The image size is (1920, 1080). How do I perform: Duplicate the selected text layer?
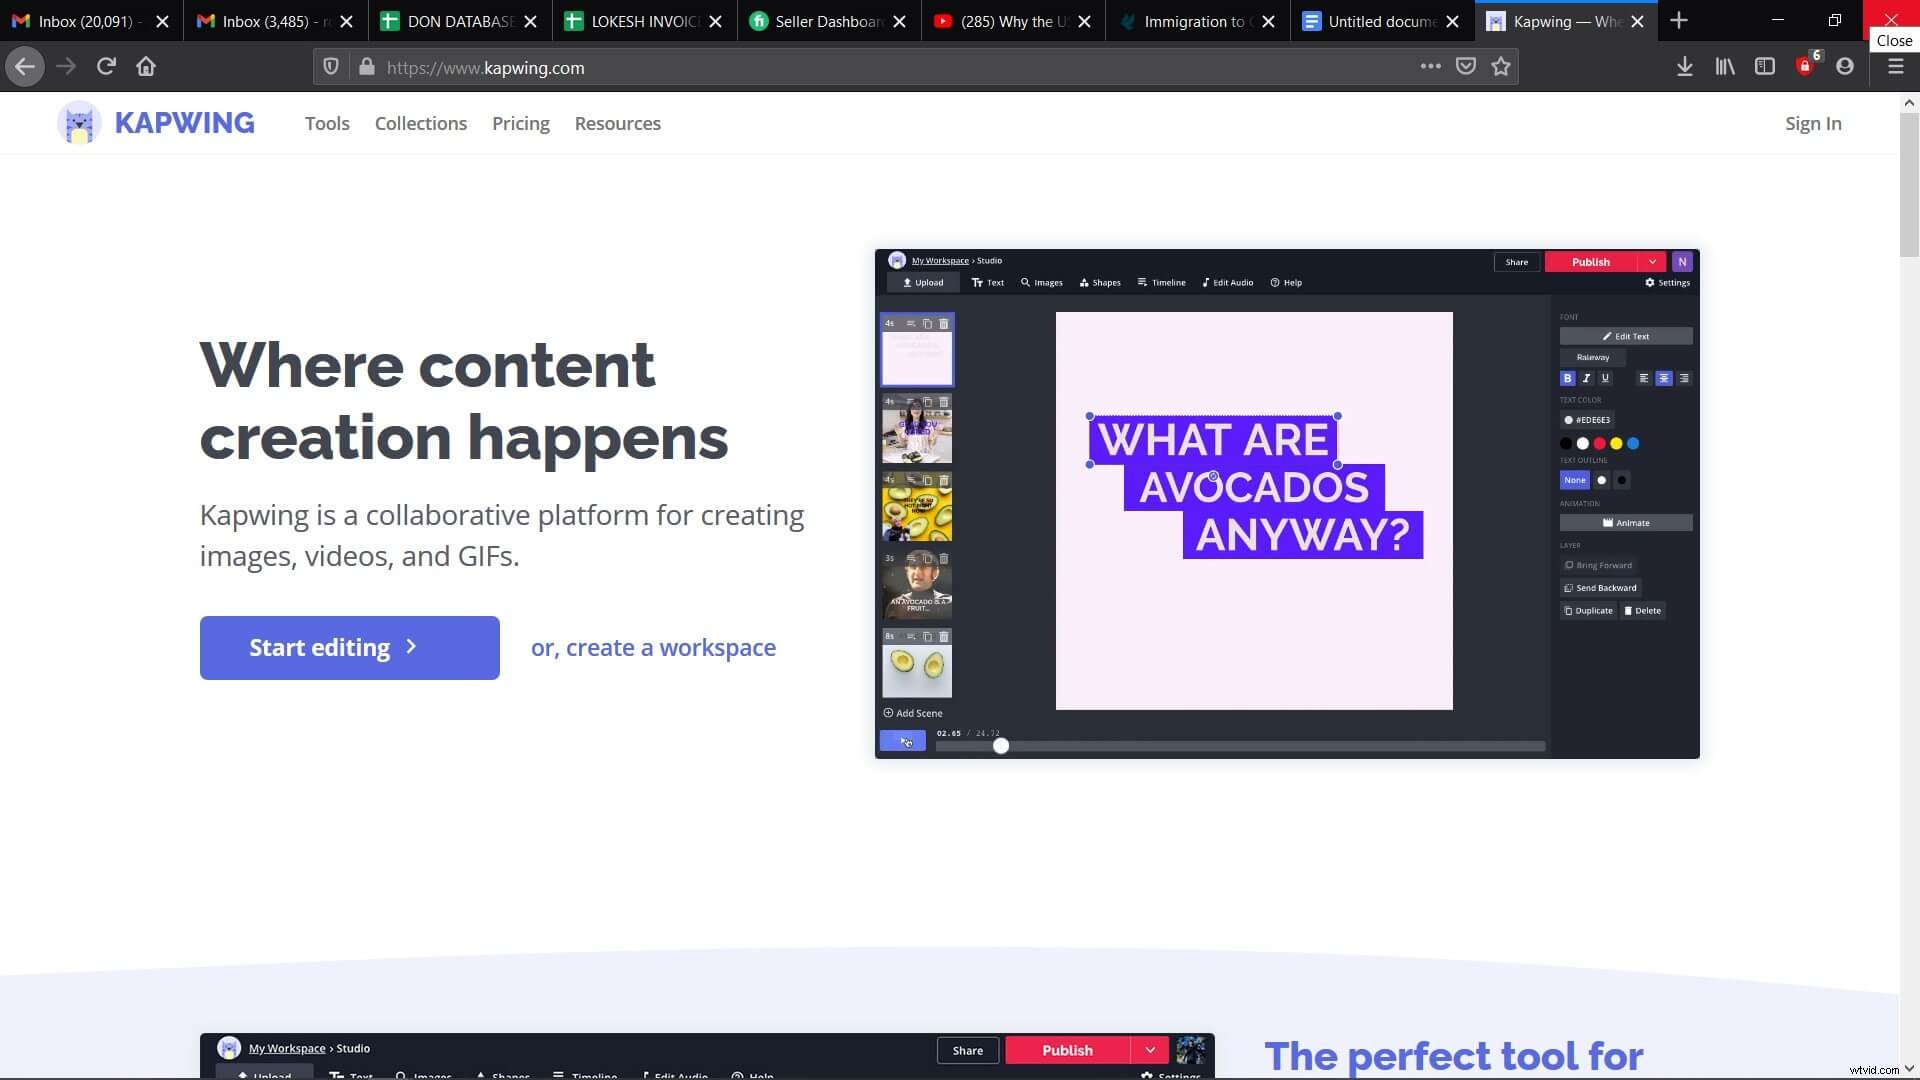click(x=1589, y=610)
